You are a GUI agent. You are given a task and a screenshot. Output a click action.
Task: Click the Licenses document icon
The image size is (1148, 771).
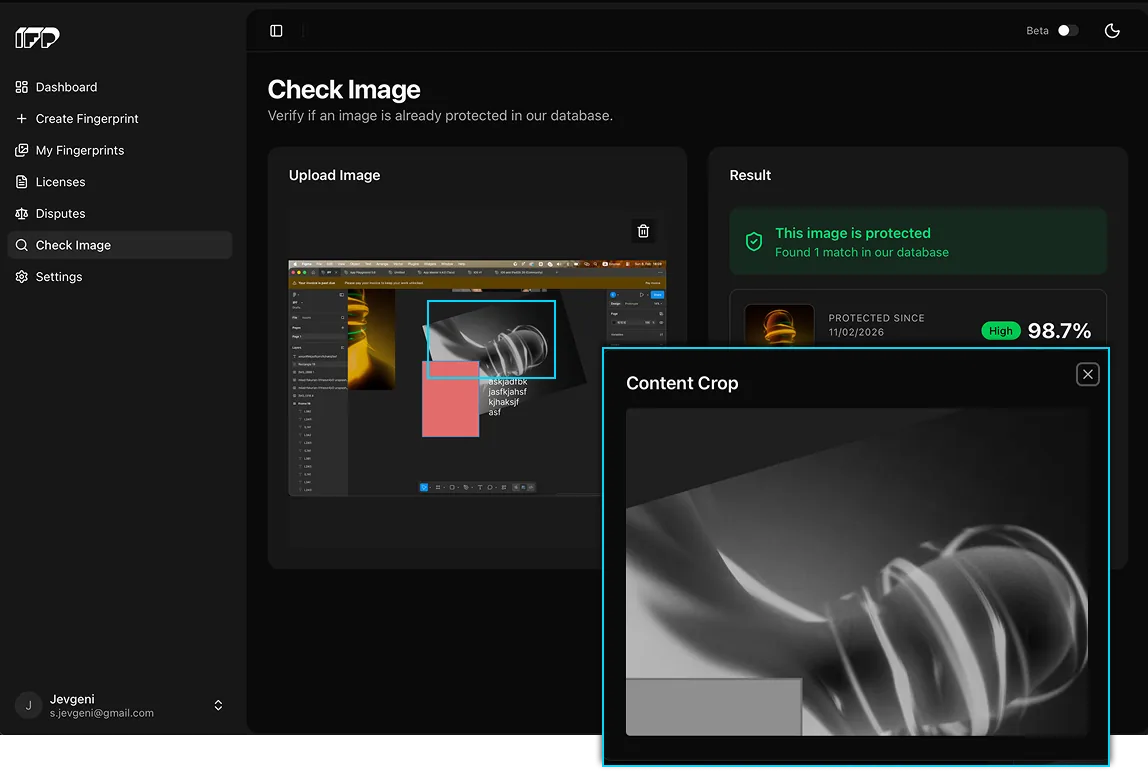point(21,182)
